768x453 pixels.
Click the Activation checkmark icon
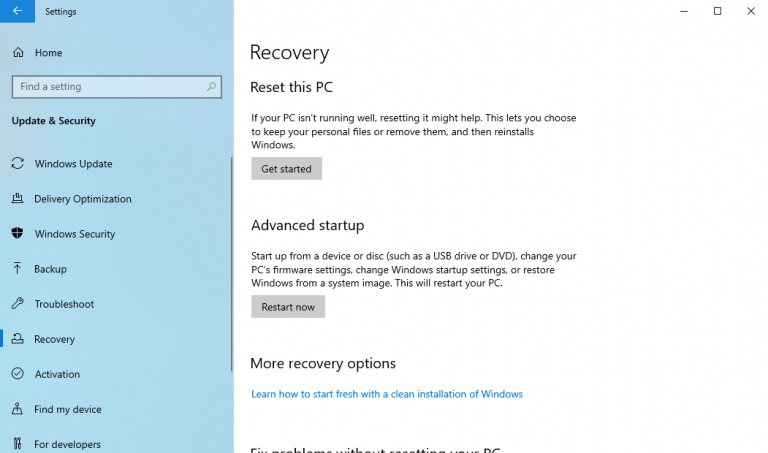pos(18,374)
